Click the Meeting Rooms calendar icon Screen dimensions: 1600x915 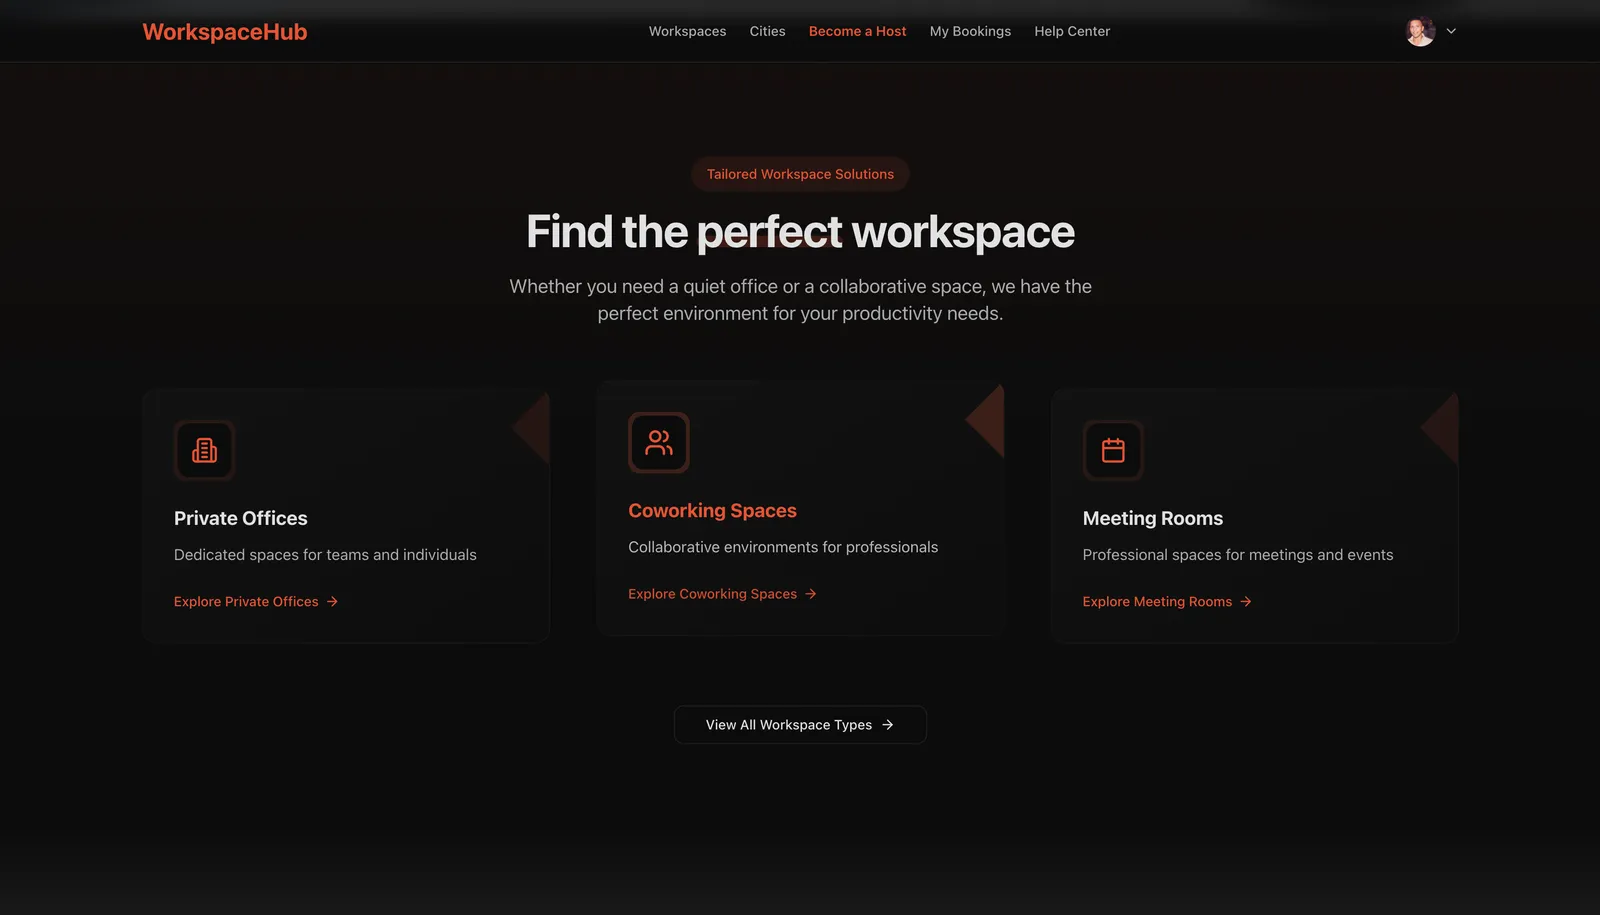click(x=1113, y=450)
